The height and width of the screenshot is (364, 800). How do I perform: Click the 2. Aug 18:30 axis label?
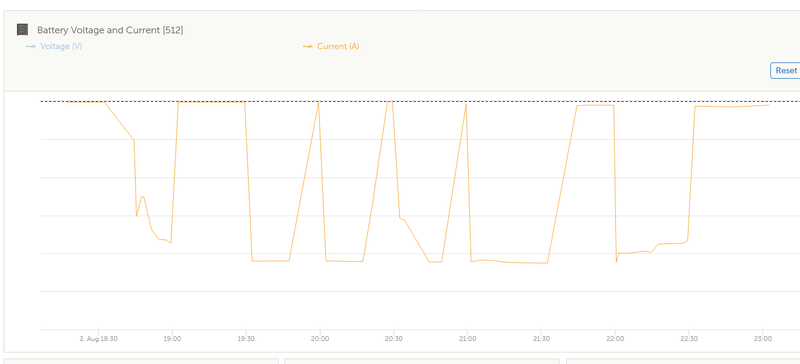tap(98, 338)
